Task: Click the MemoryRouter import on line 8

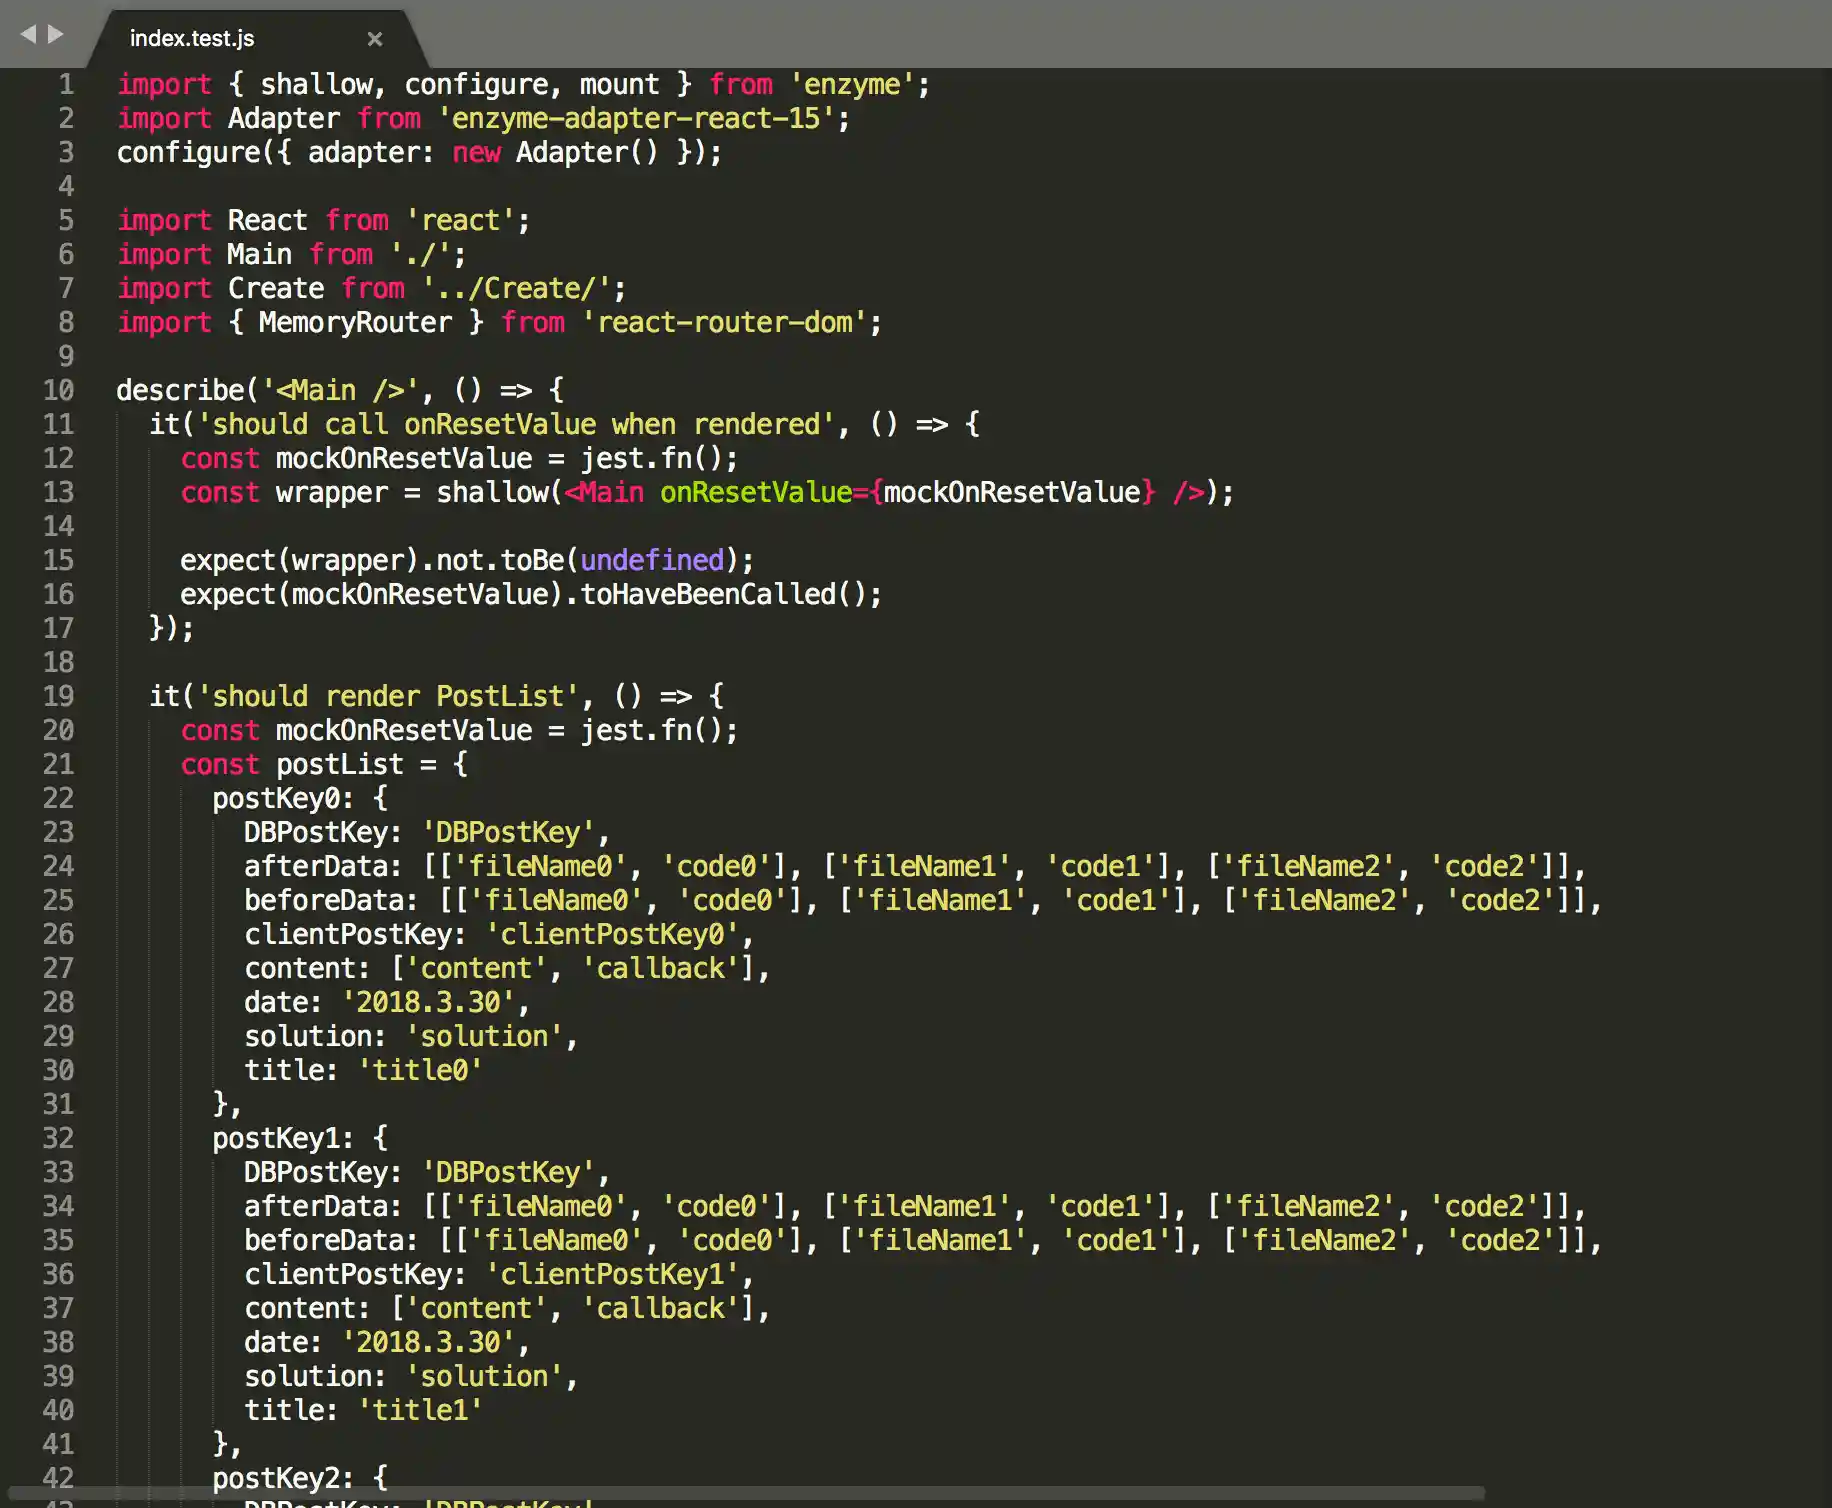Action: click(355, 322)
